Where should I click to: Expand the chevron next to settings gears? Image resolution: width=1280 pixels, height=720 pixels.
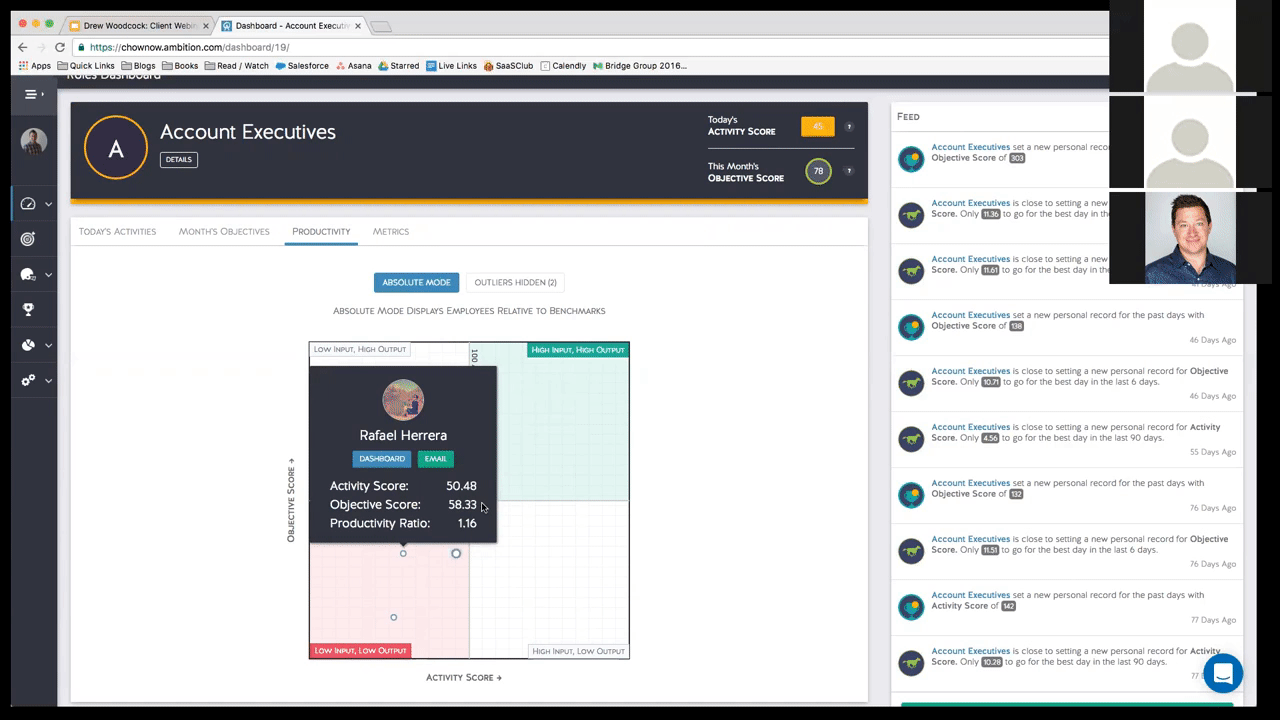[x=48, y=381]
